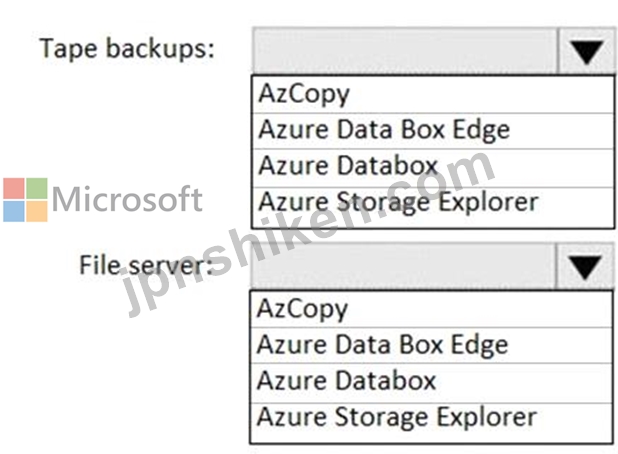The height and width of the screenshot is (454, 618).
Task: Expand the File server dropdown arrow
Action: tap(584, 266)
